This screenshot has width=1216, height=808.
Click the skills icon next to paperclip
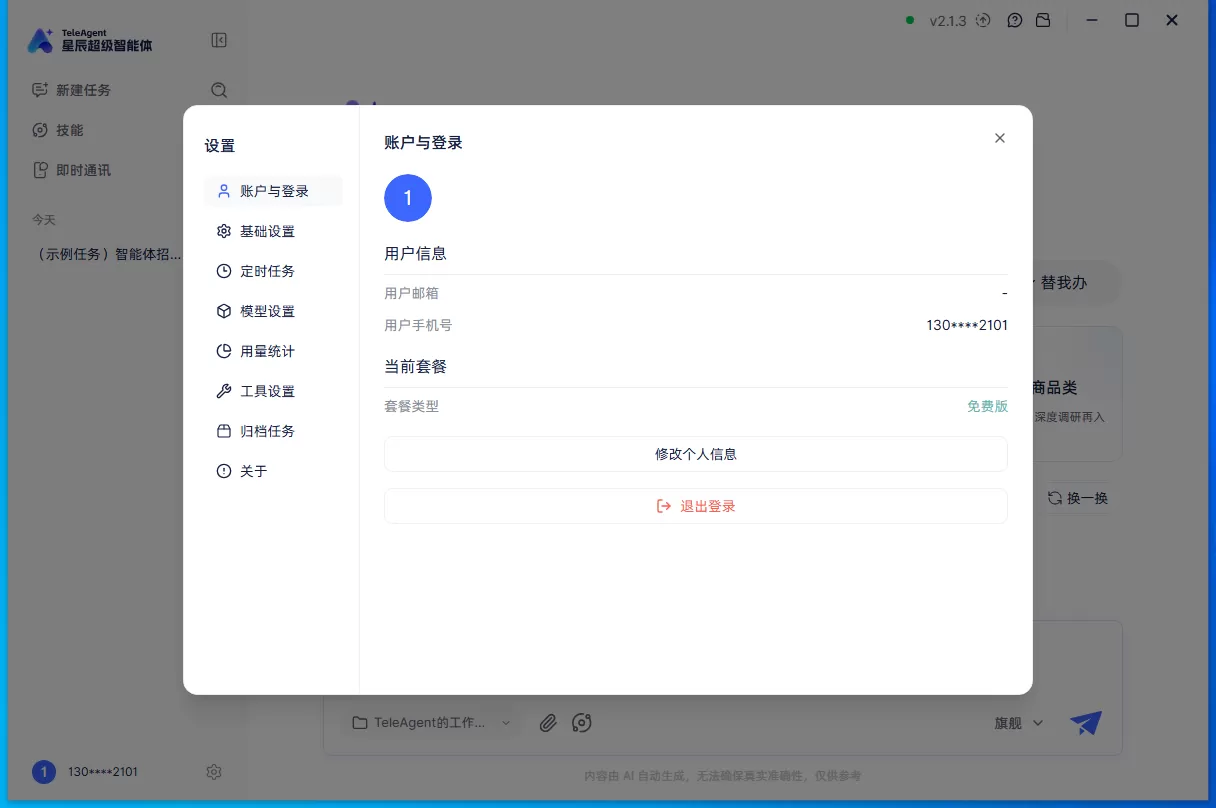tap(582, 722)
